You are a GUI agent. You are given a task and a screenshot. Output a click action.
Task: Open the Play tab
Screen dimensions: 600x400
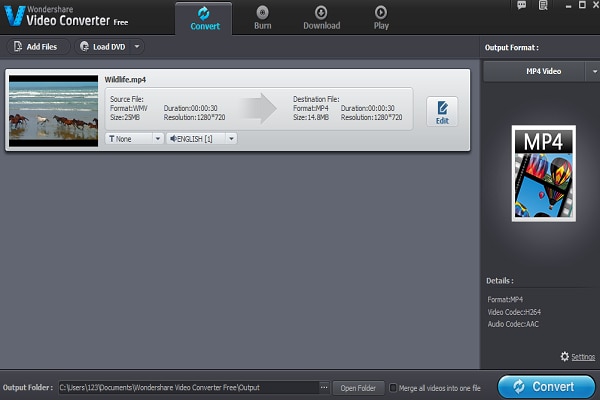(381, 18)
